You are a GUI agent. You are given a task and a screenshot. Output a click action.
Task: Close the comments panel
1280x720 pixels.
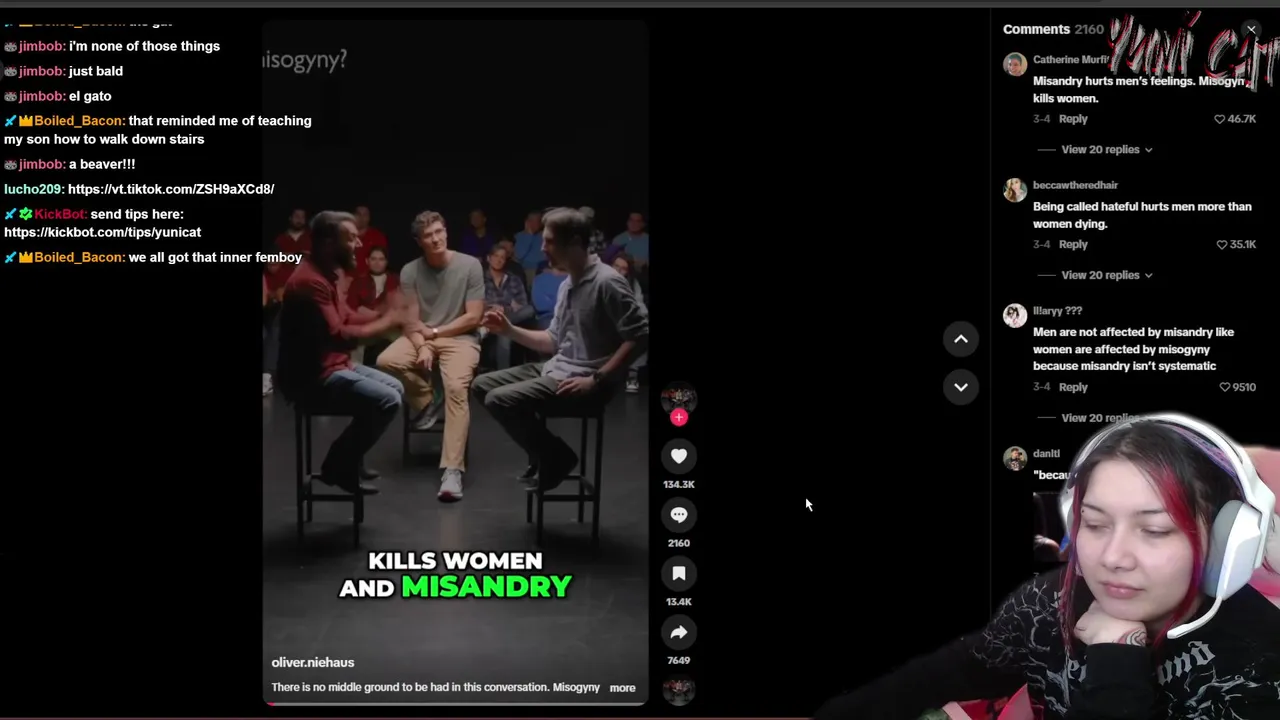(1251, 29)
